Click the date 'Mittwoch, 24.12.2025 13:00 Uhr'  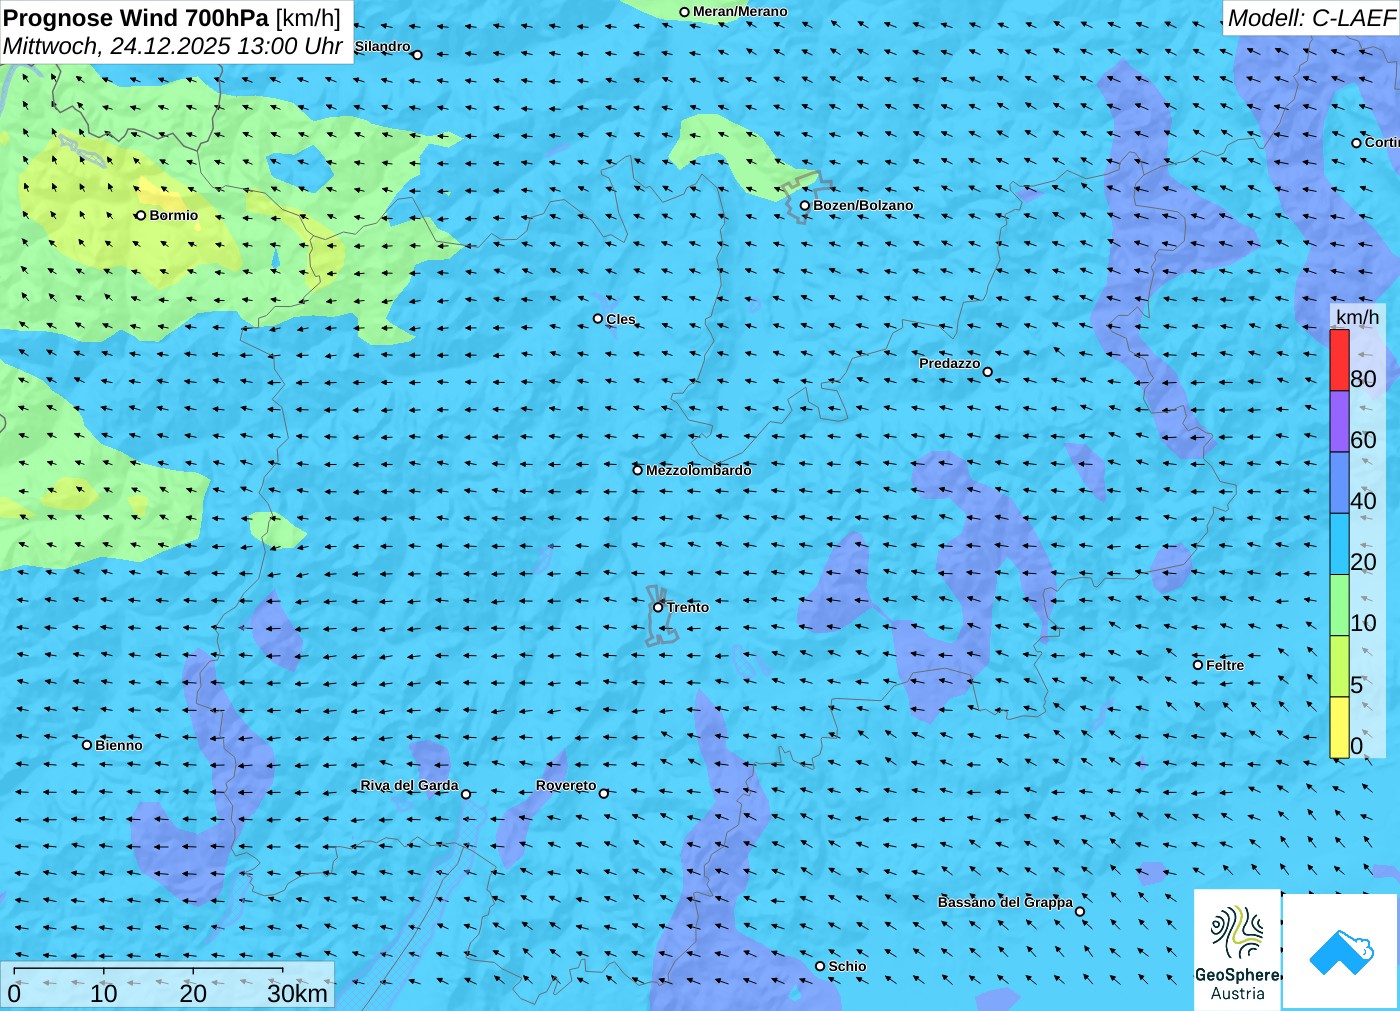[173, 46]
